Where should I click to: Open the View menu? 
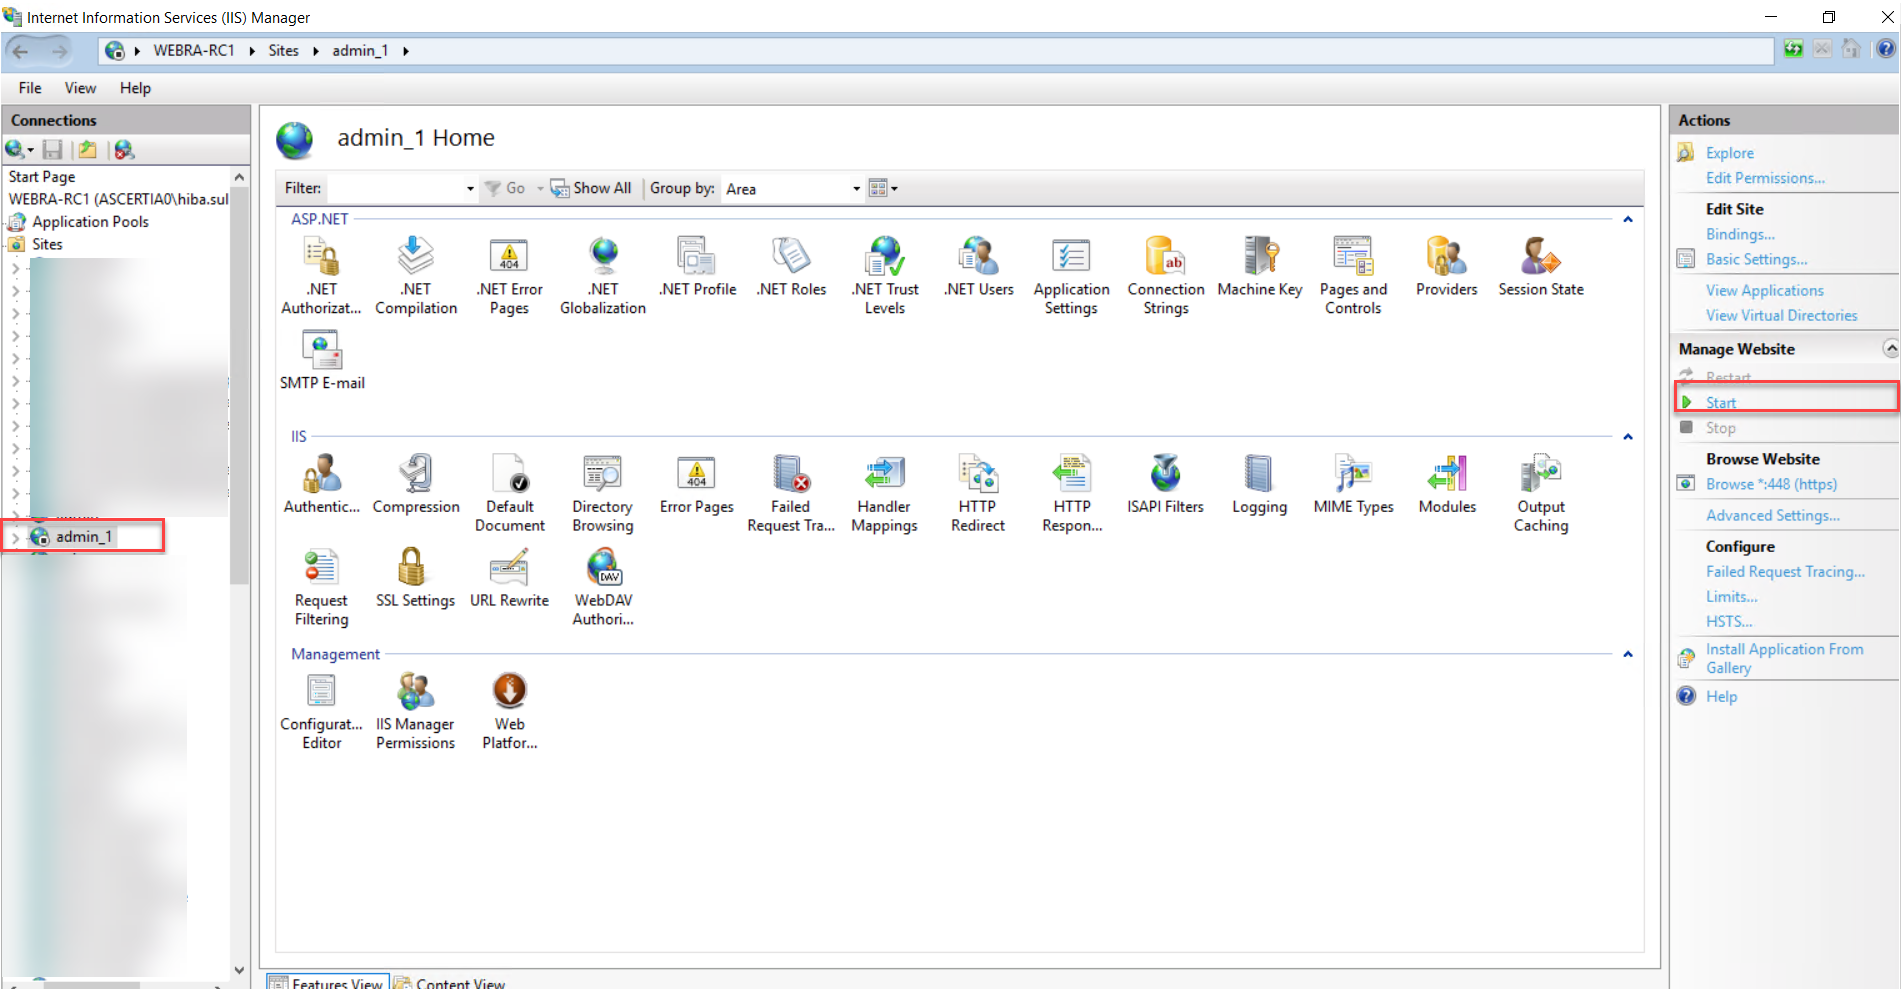(80, 88)
